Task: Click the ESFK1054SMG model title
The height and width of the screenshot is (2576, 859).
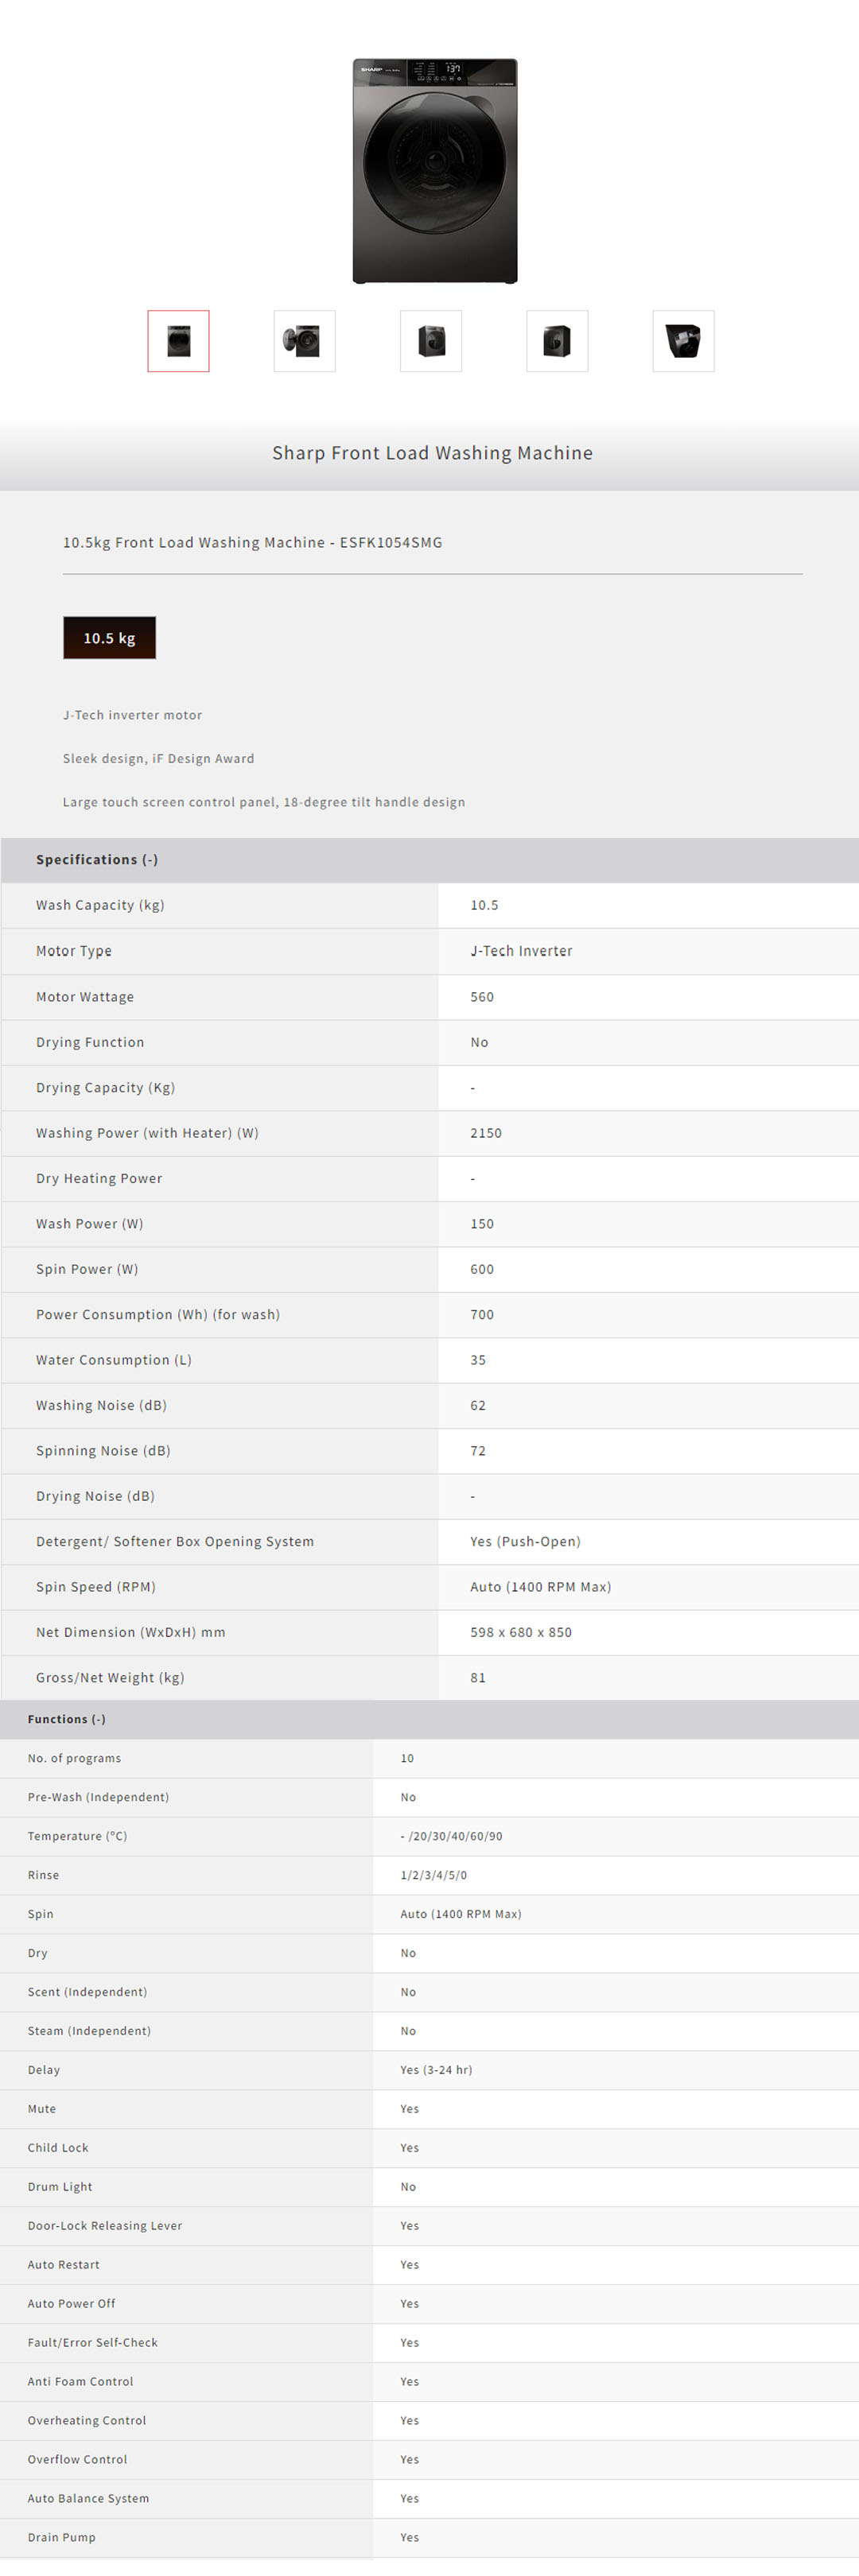Action: tap(252, 542)
